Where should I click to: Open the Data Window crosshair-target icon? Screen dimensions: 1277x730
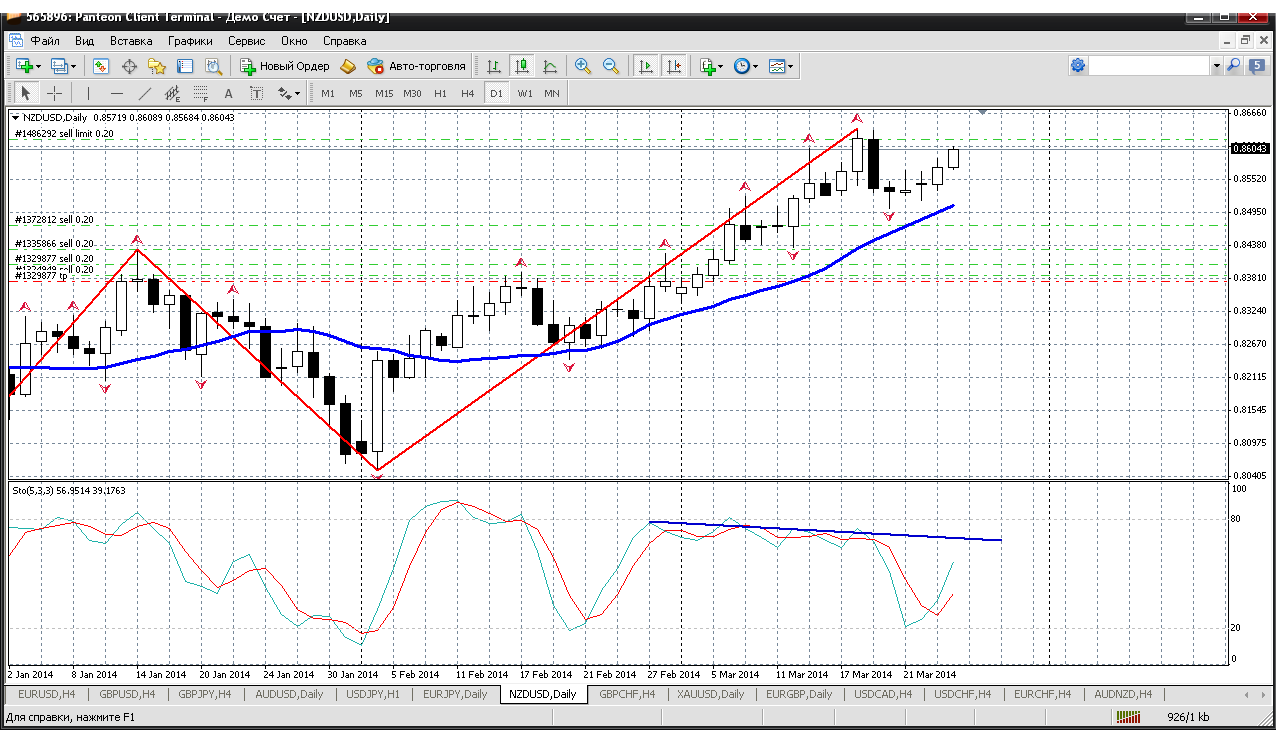pos(129,66)
